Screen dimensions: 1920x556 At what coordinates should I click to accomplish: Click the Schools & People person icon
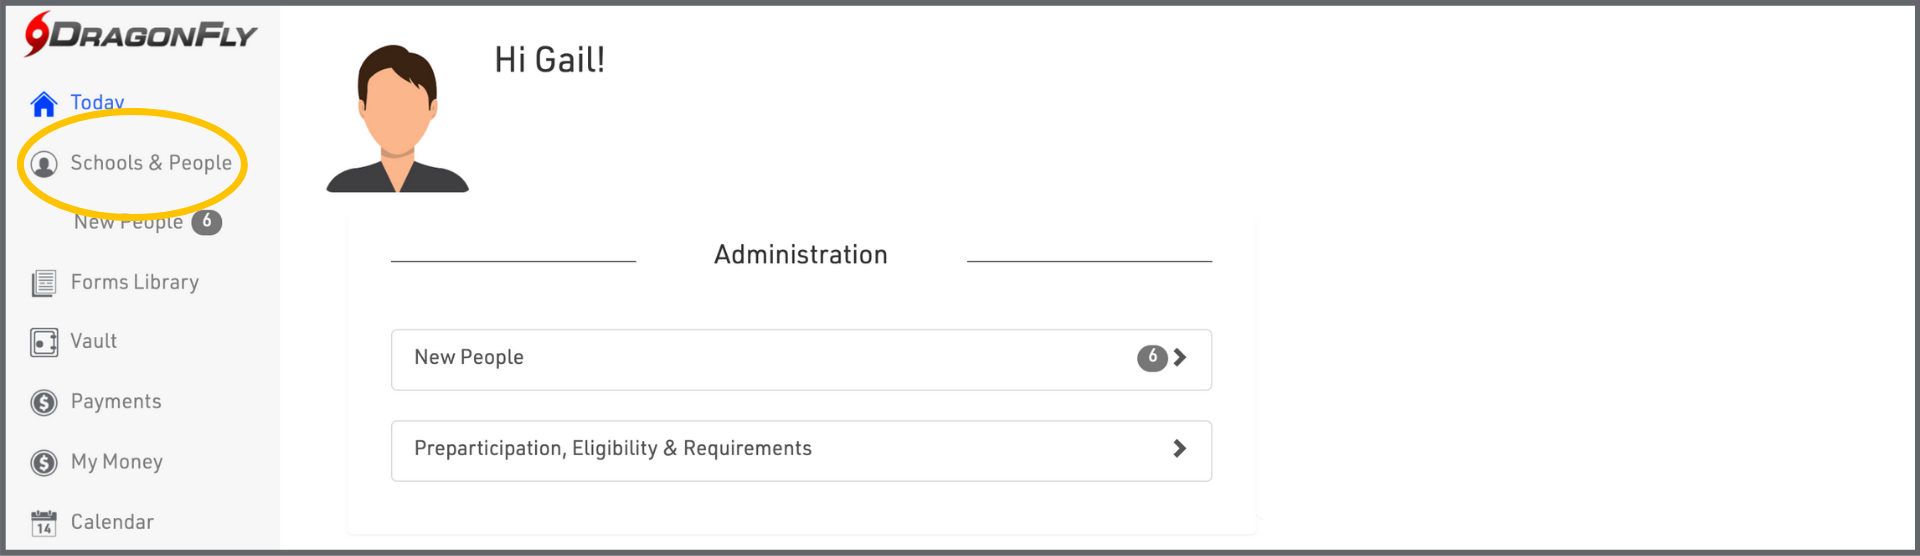coord(44,164)
